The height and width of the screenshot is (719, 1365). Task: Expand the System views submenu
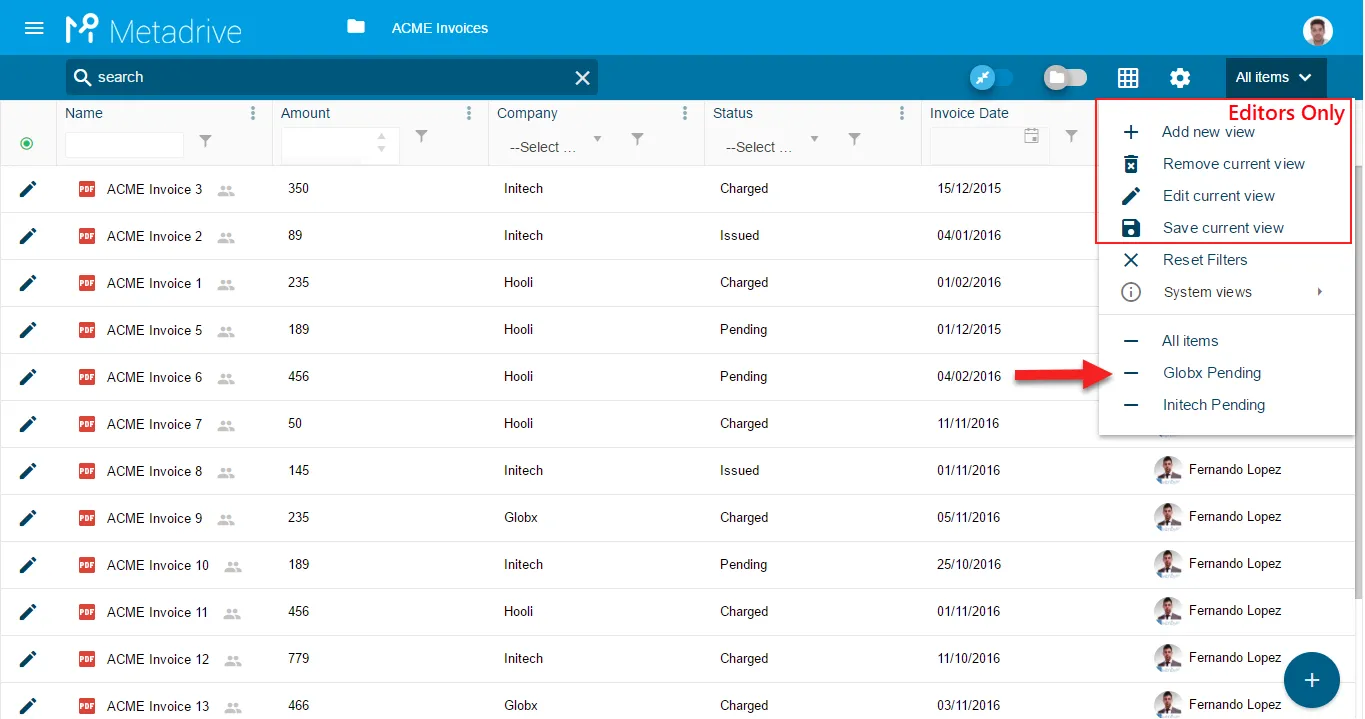(1226, 292)
